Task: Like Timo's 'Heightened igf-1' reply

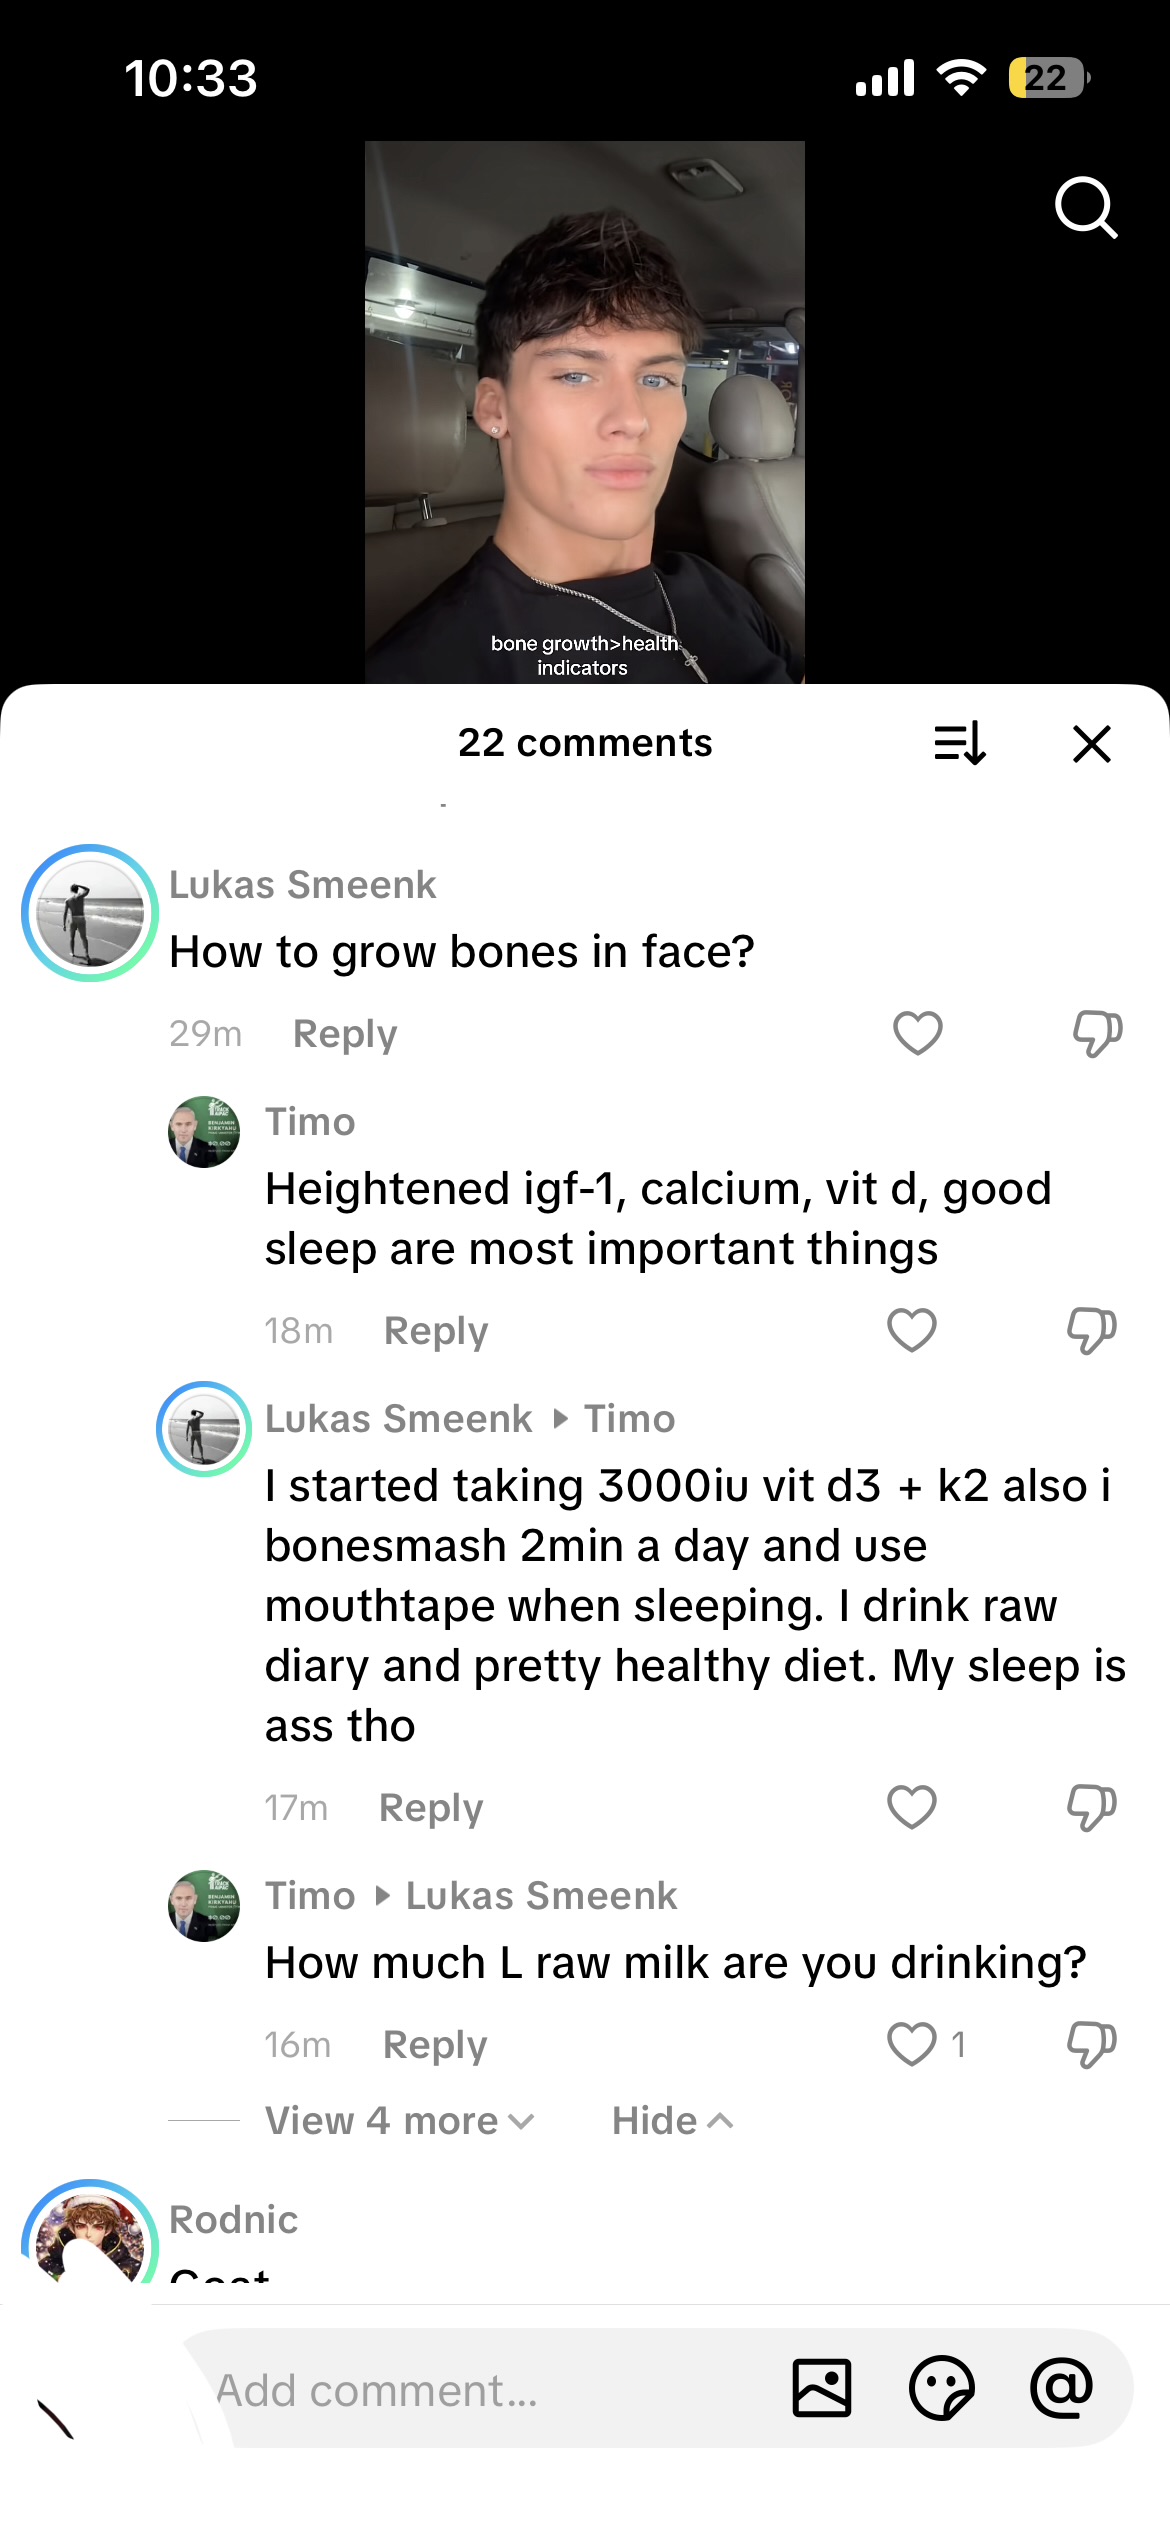Action: click(912, 1330)
